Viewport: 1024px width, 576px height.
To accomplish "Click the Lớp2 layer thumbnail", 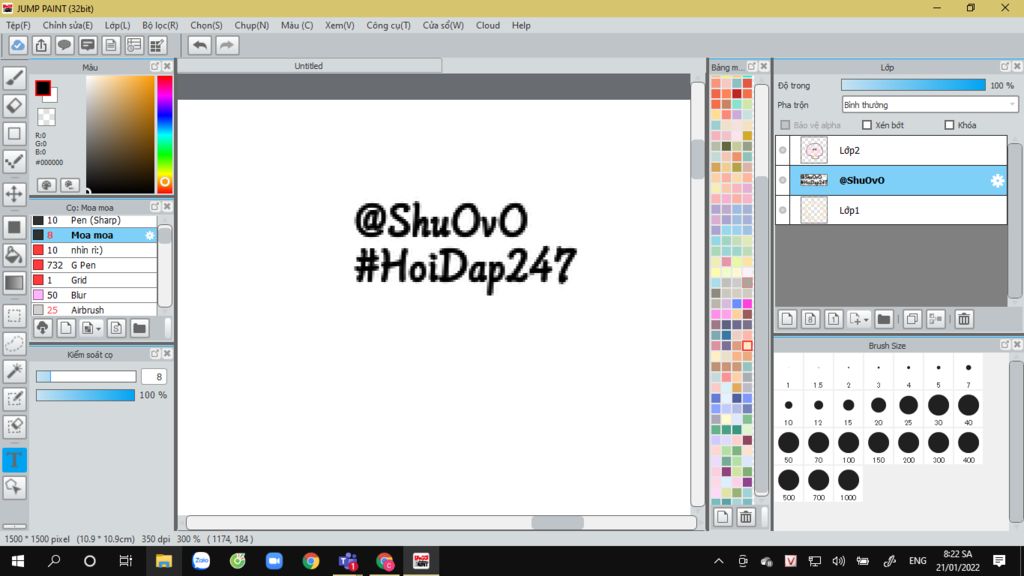I will tap(814, 150).
